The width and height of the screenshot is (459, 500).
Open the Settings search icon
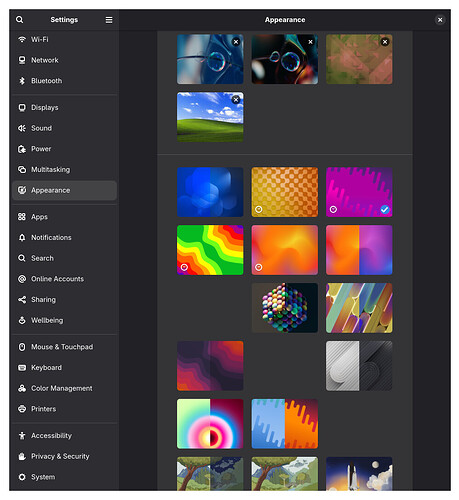click(20, 20)
